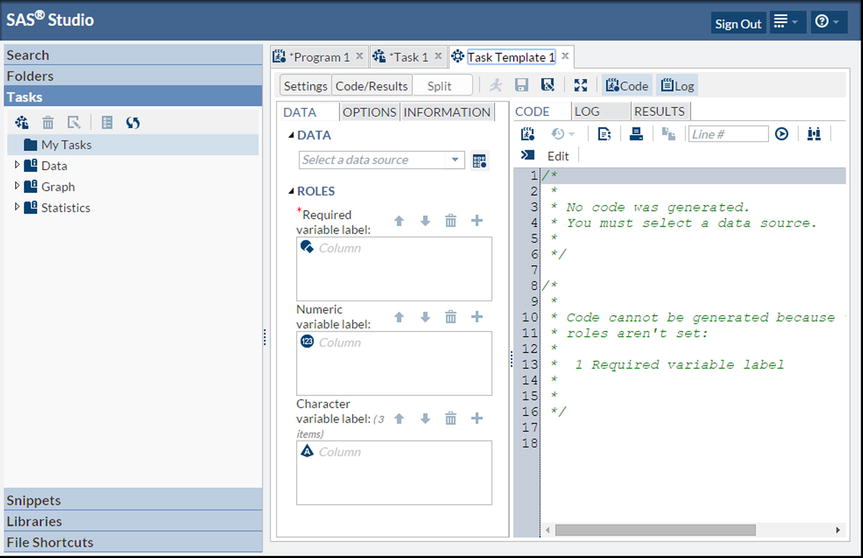Delete column from Numeric variable label role
Screen dimensions: 863x558
point(451,316)
